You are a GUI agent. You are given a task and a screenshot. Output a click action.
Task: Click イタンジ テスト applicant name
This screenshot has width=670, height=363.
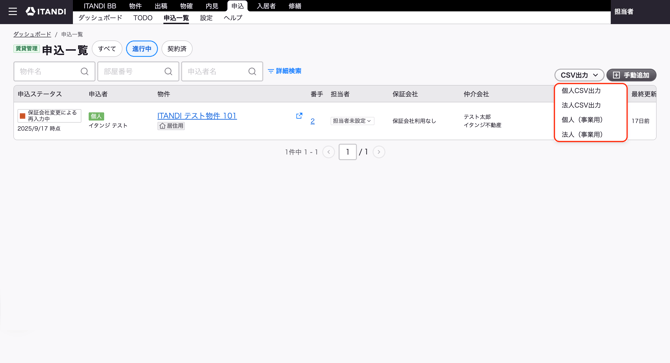click(108, 126)
